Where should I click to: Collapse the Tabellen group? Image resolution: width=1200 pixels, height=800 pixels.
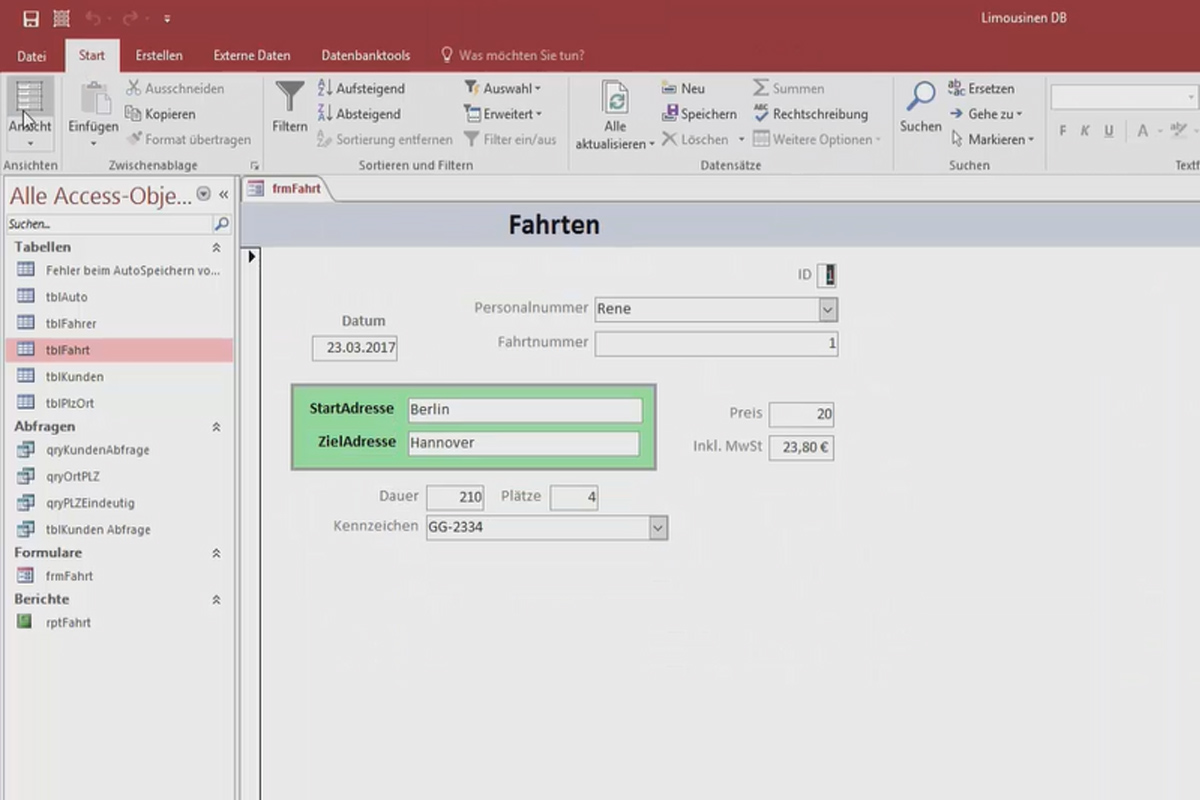click(x=216, y=247)
